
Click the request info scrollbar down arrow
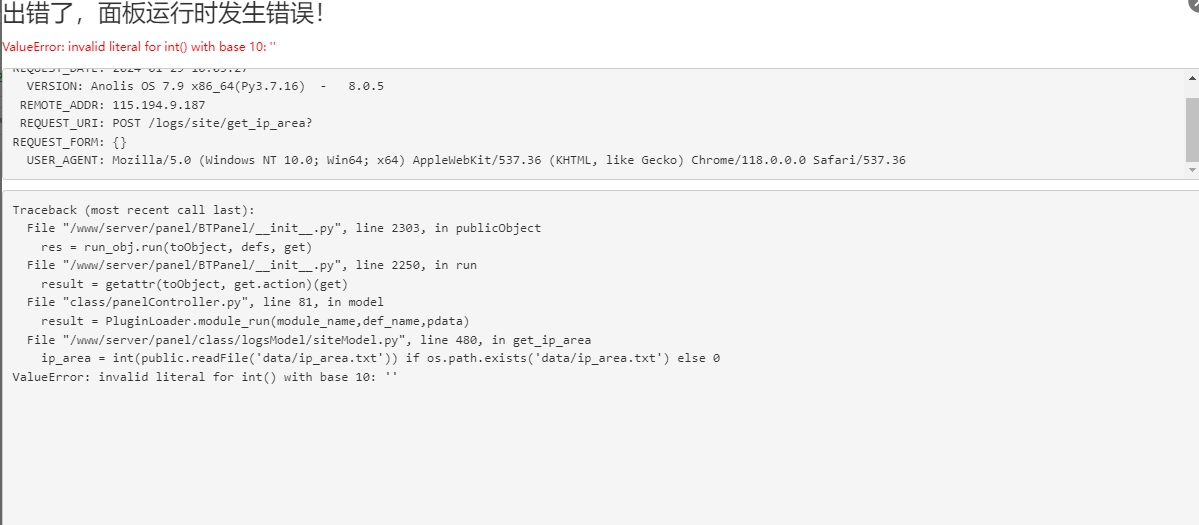tap(1192, 170)
